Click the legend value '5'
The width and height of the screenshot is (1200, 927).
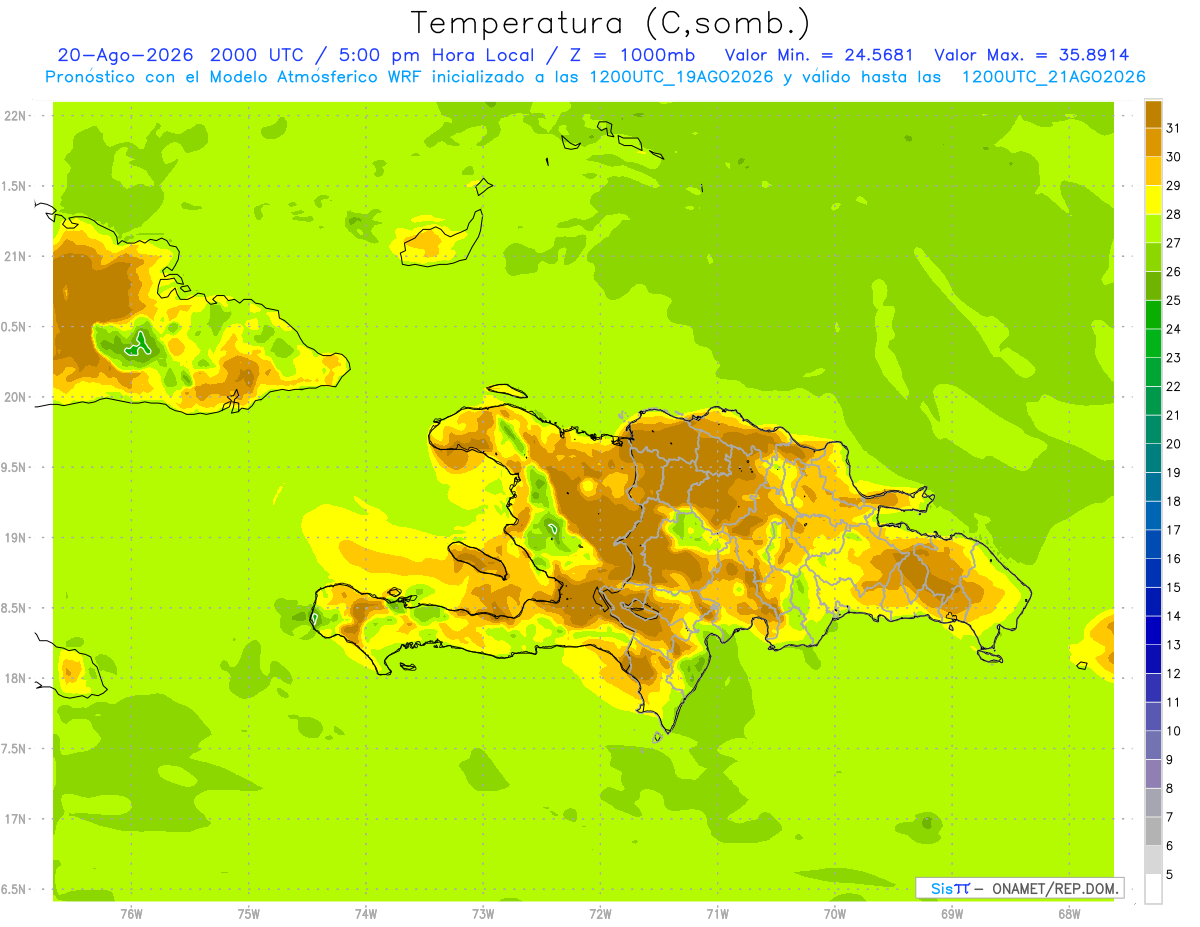tap(1170, 874)
